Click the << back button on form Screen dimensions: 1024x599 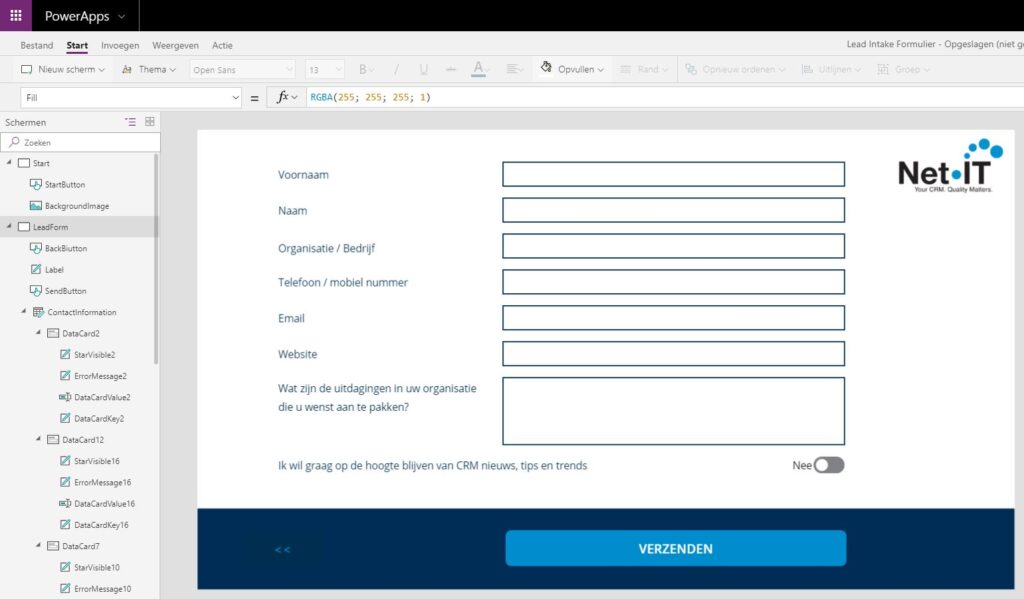[282, 549]
